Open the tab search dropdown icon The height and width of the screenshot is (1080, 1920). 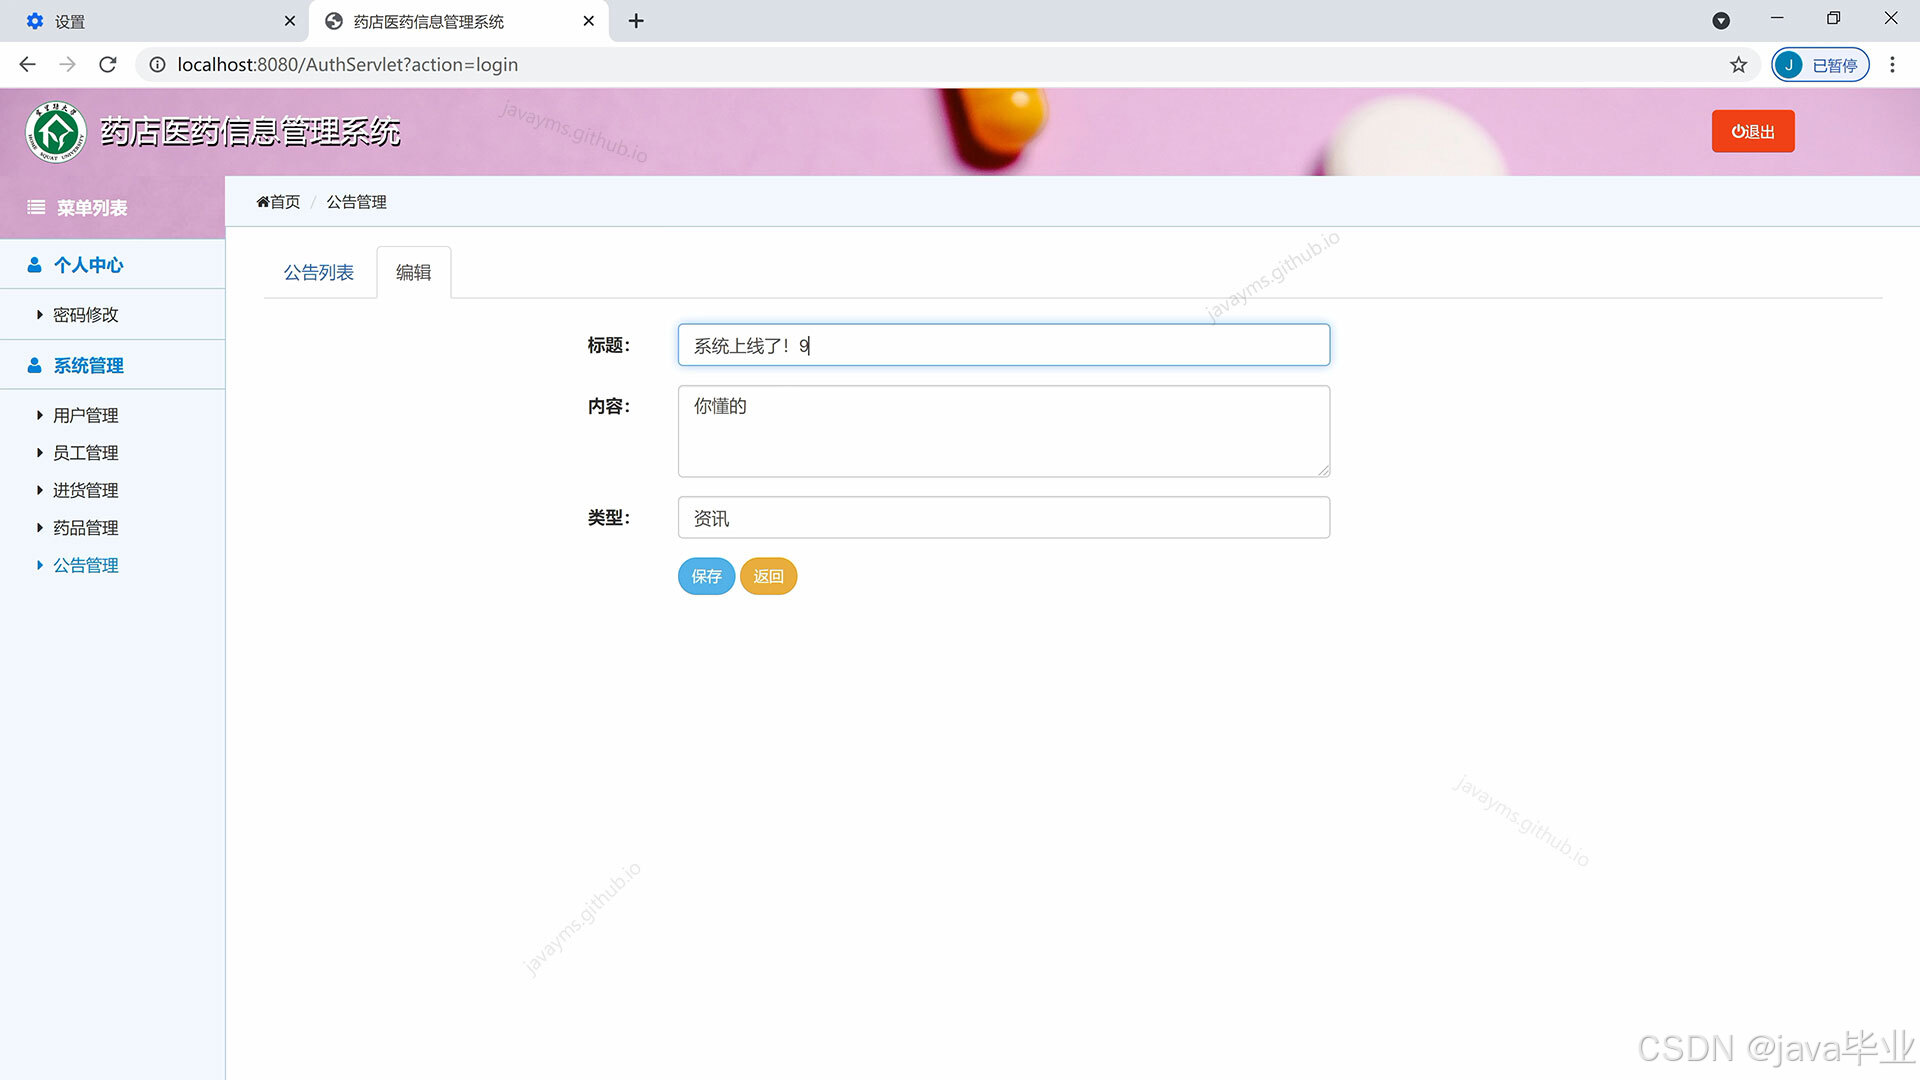(1721, 21)
